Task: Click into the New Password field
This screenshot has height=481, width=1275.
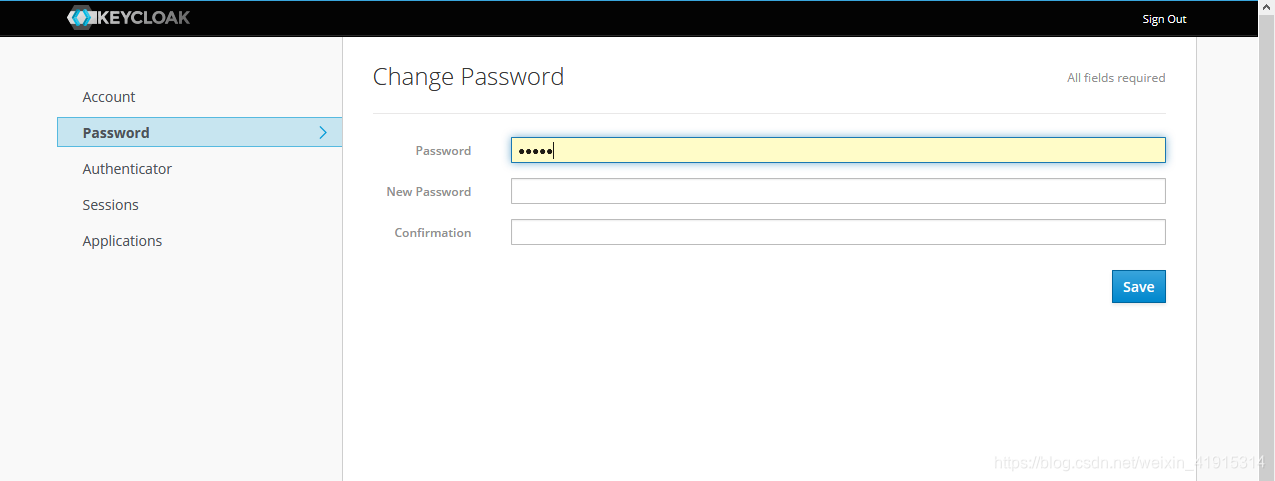Action: click(838, 191)
